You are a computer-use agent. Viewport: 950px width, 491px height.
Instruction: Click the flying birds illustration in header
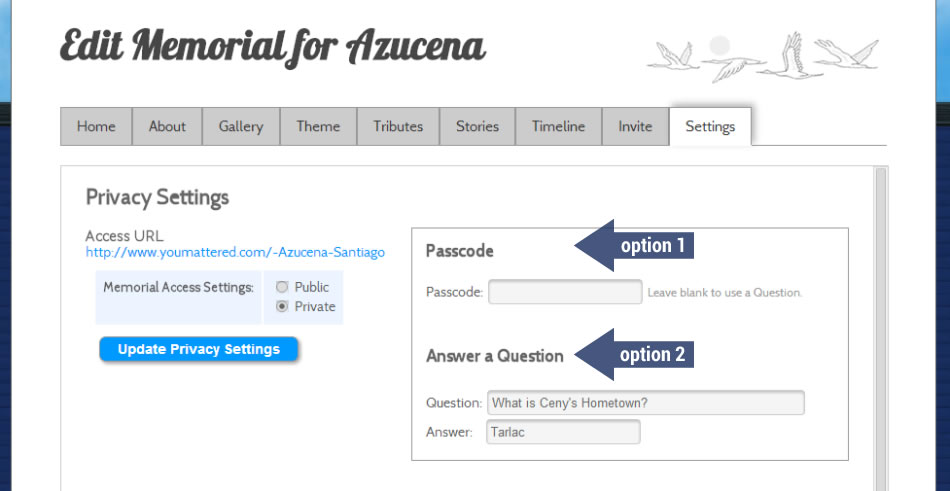click(x=763, y=57)
